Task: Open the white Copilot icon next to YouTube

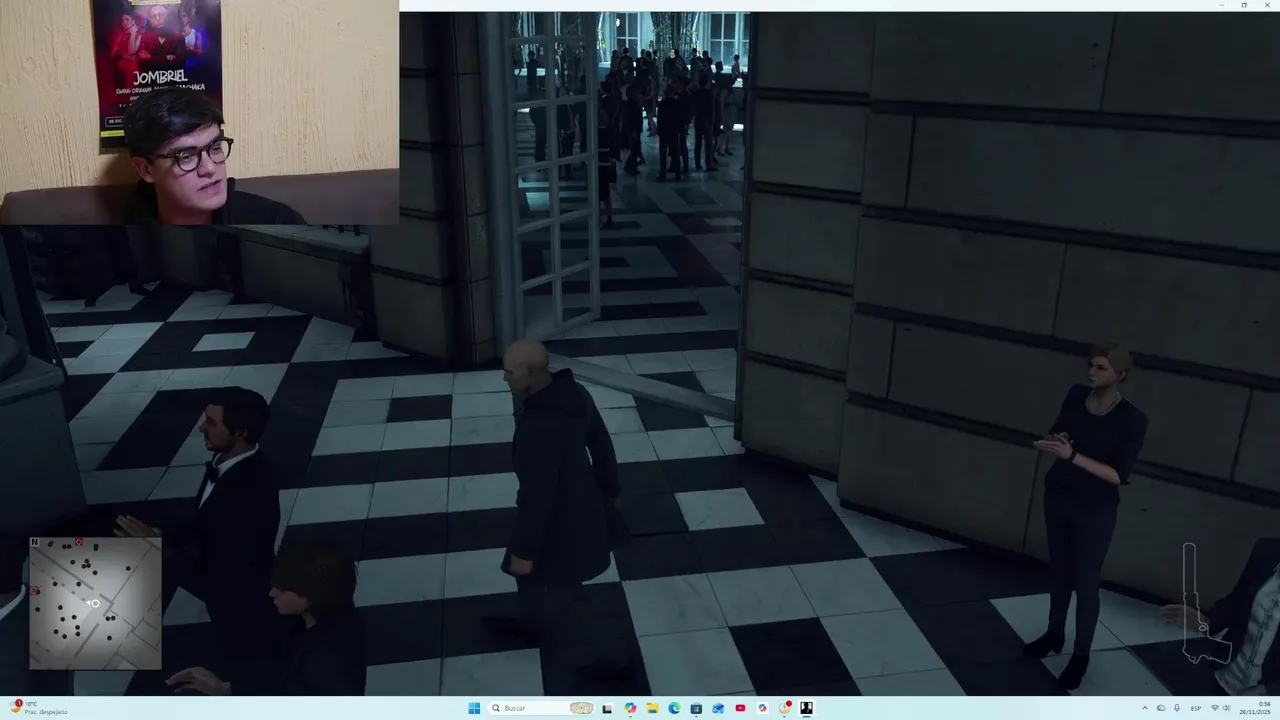Action: coord(762,708)
